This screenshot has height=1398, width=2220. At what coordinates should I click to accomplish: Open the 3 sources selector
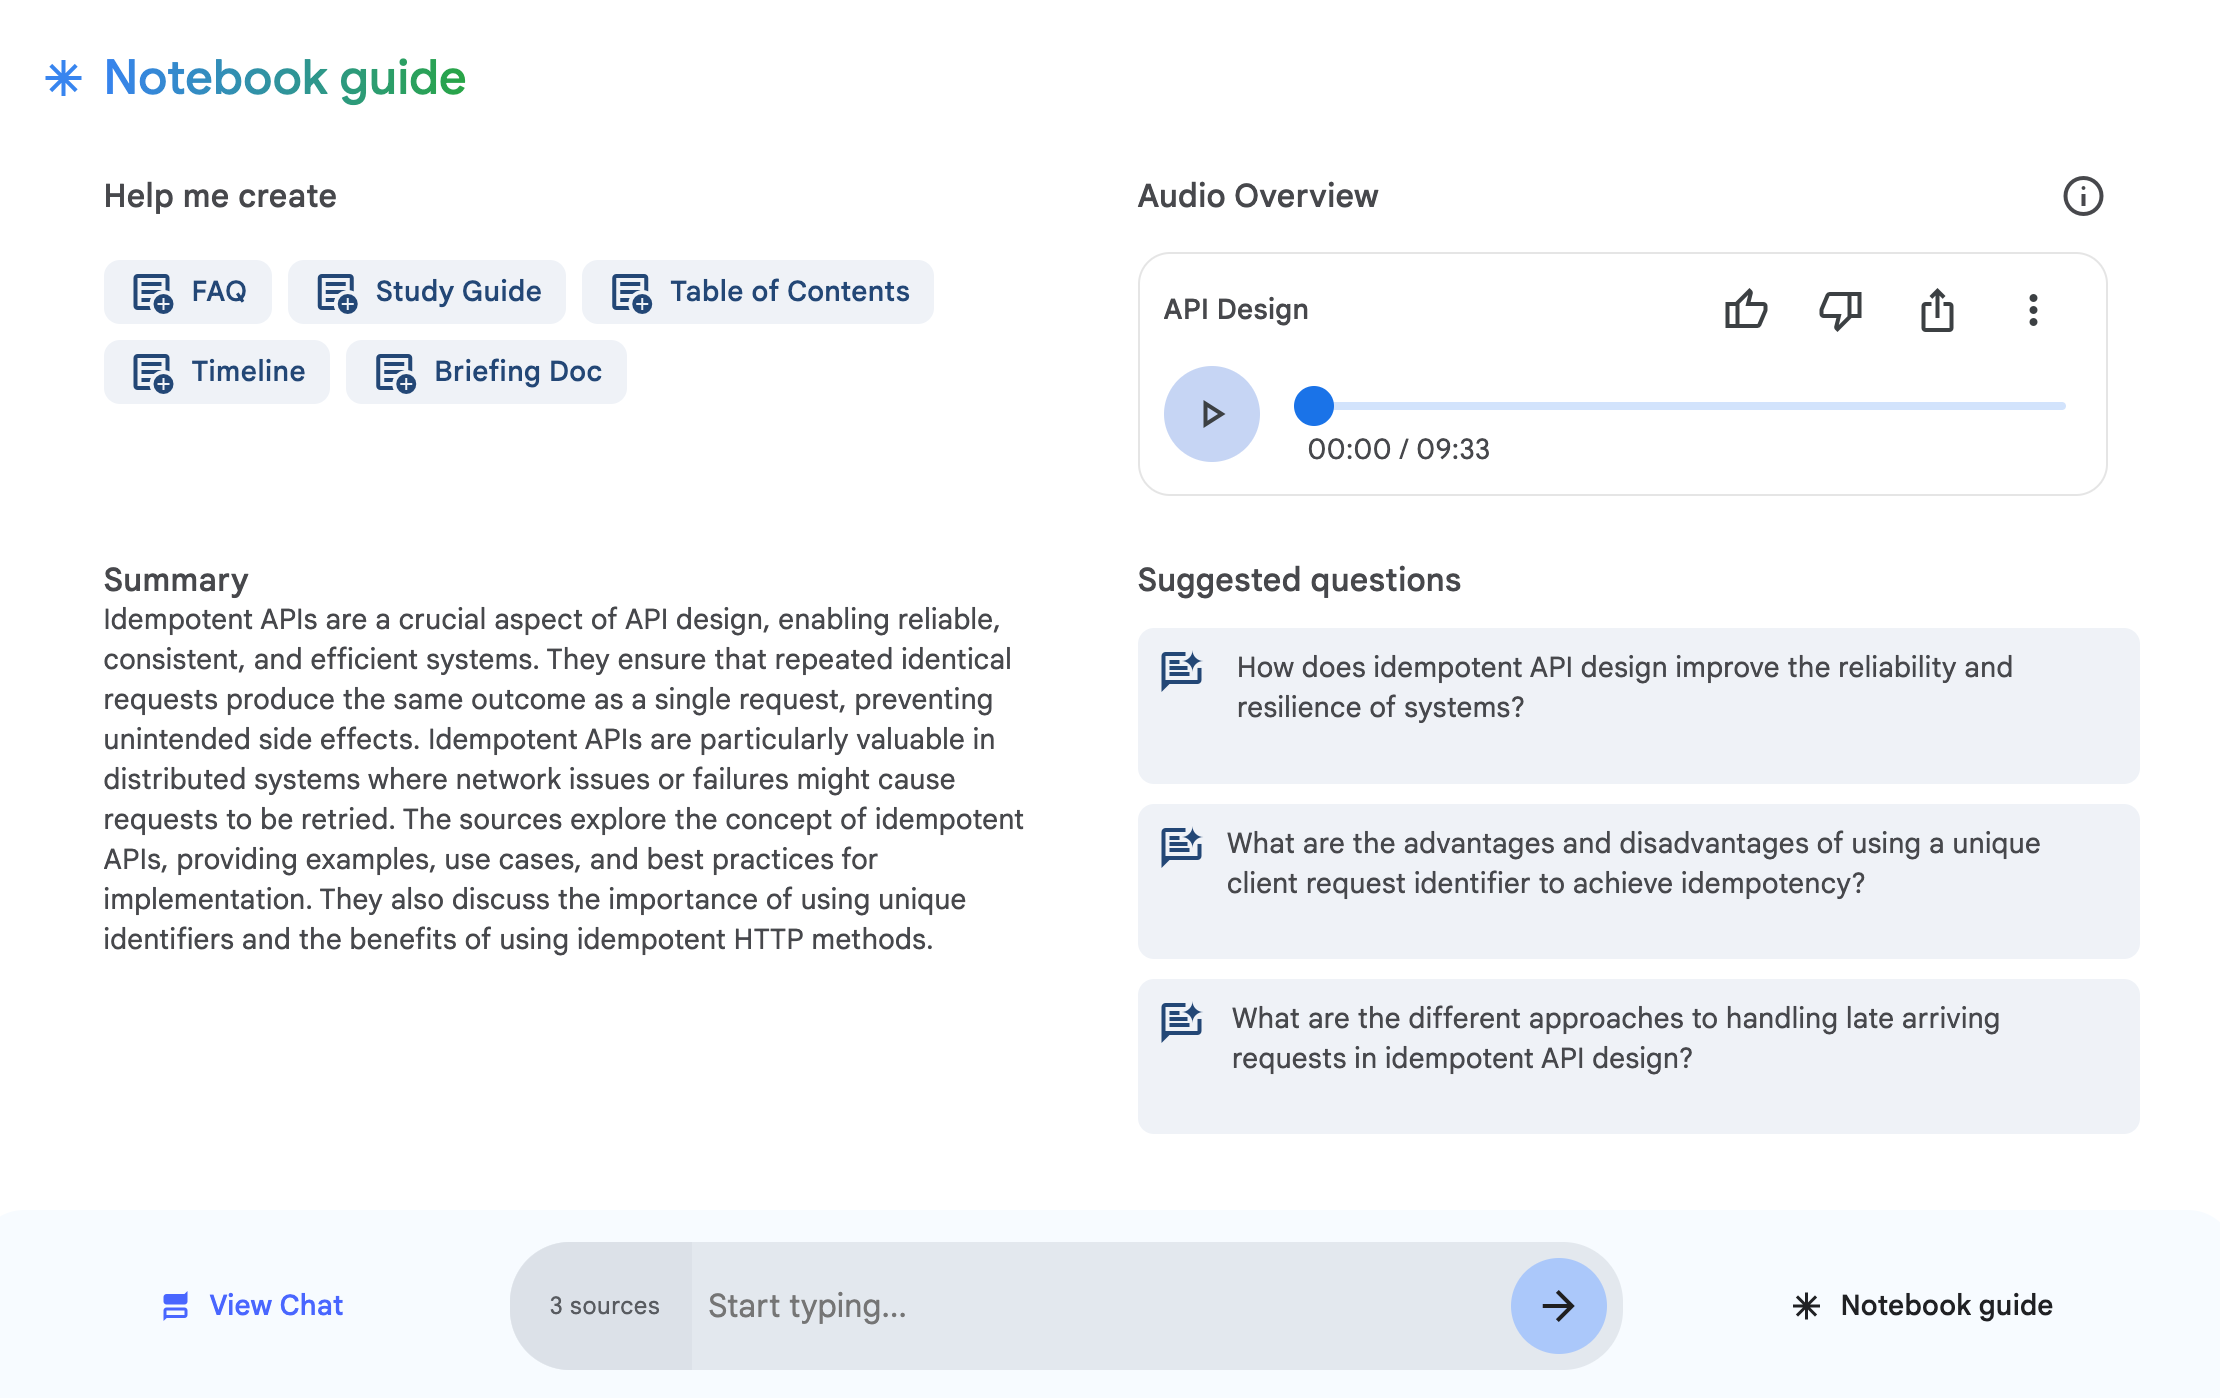[x=604, y=1305]
